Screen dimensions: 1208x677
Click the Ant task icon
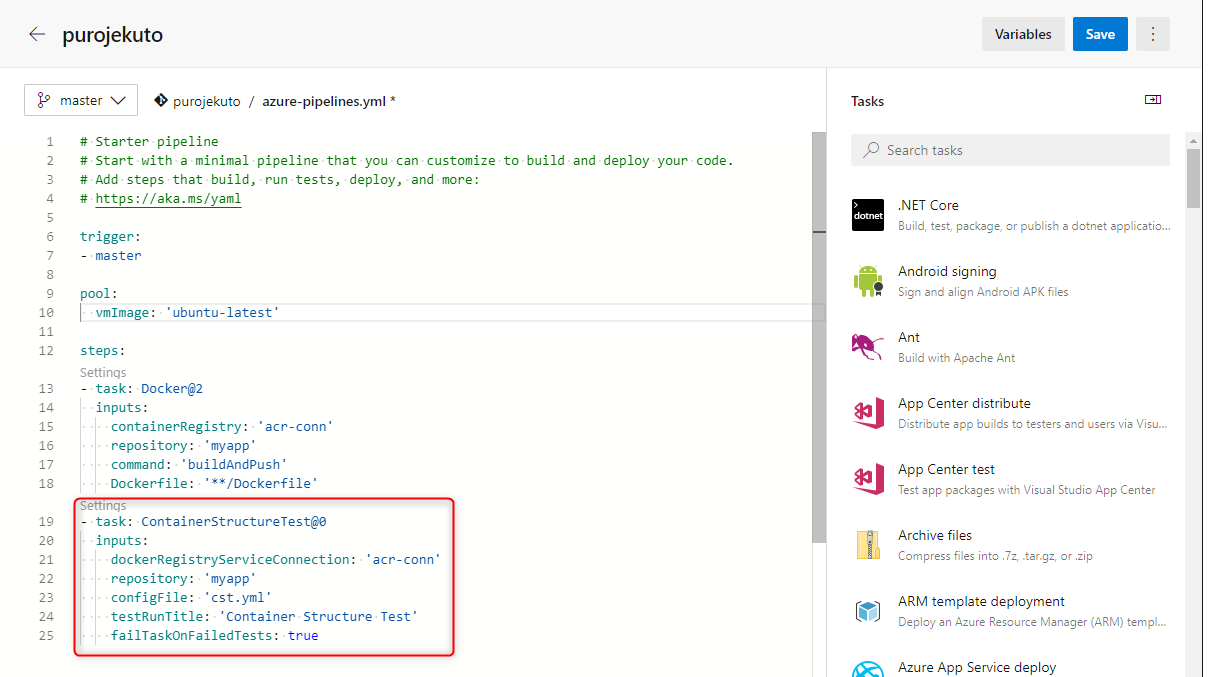click(868, 347)
